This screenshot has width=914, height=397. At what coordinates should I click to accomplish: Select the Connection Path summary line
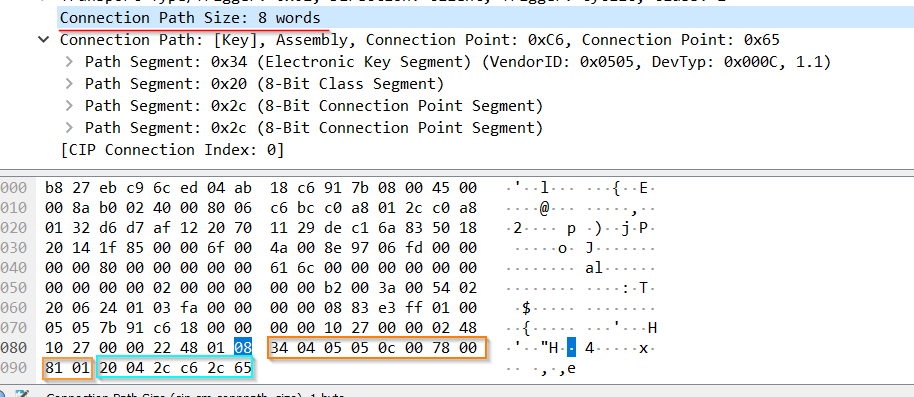coord(420,40)
